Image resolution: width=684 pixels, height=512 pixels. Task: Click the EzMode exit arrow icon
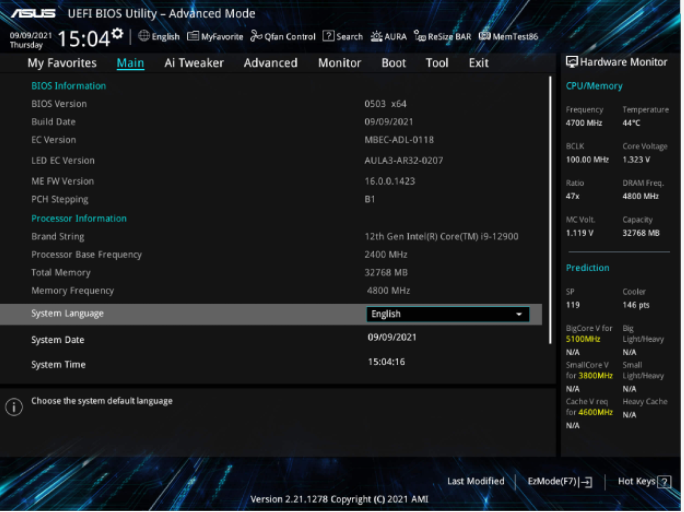tap(587, 482)
